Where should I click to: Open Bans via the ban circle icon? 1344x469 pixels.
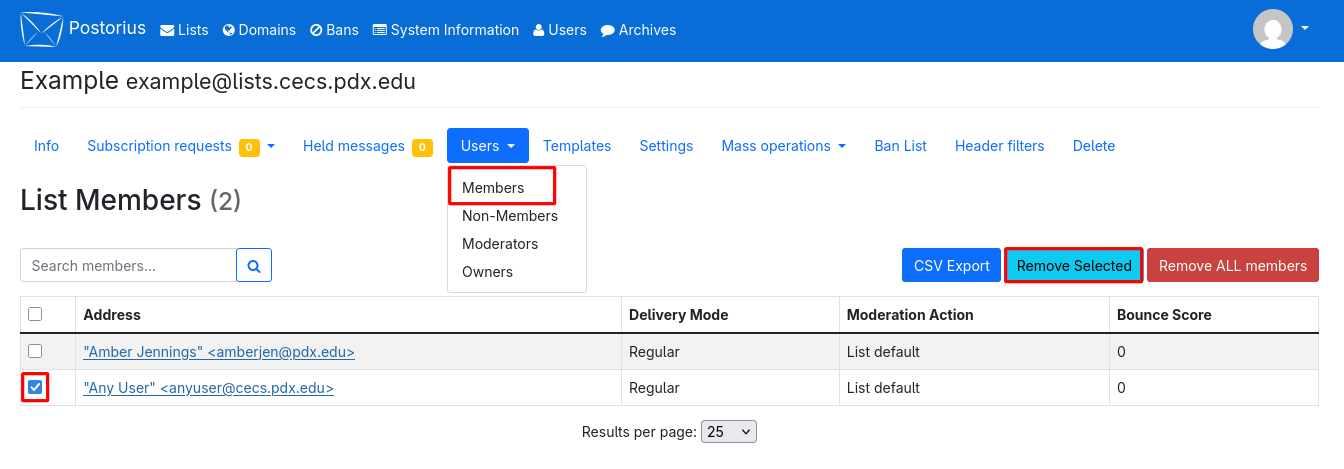pos(316,30)
